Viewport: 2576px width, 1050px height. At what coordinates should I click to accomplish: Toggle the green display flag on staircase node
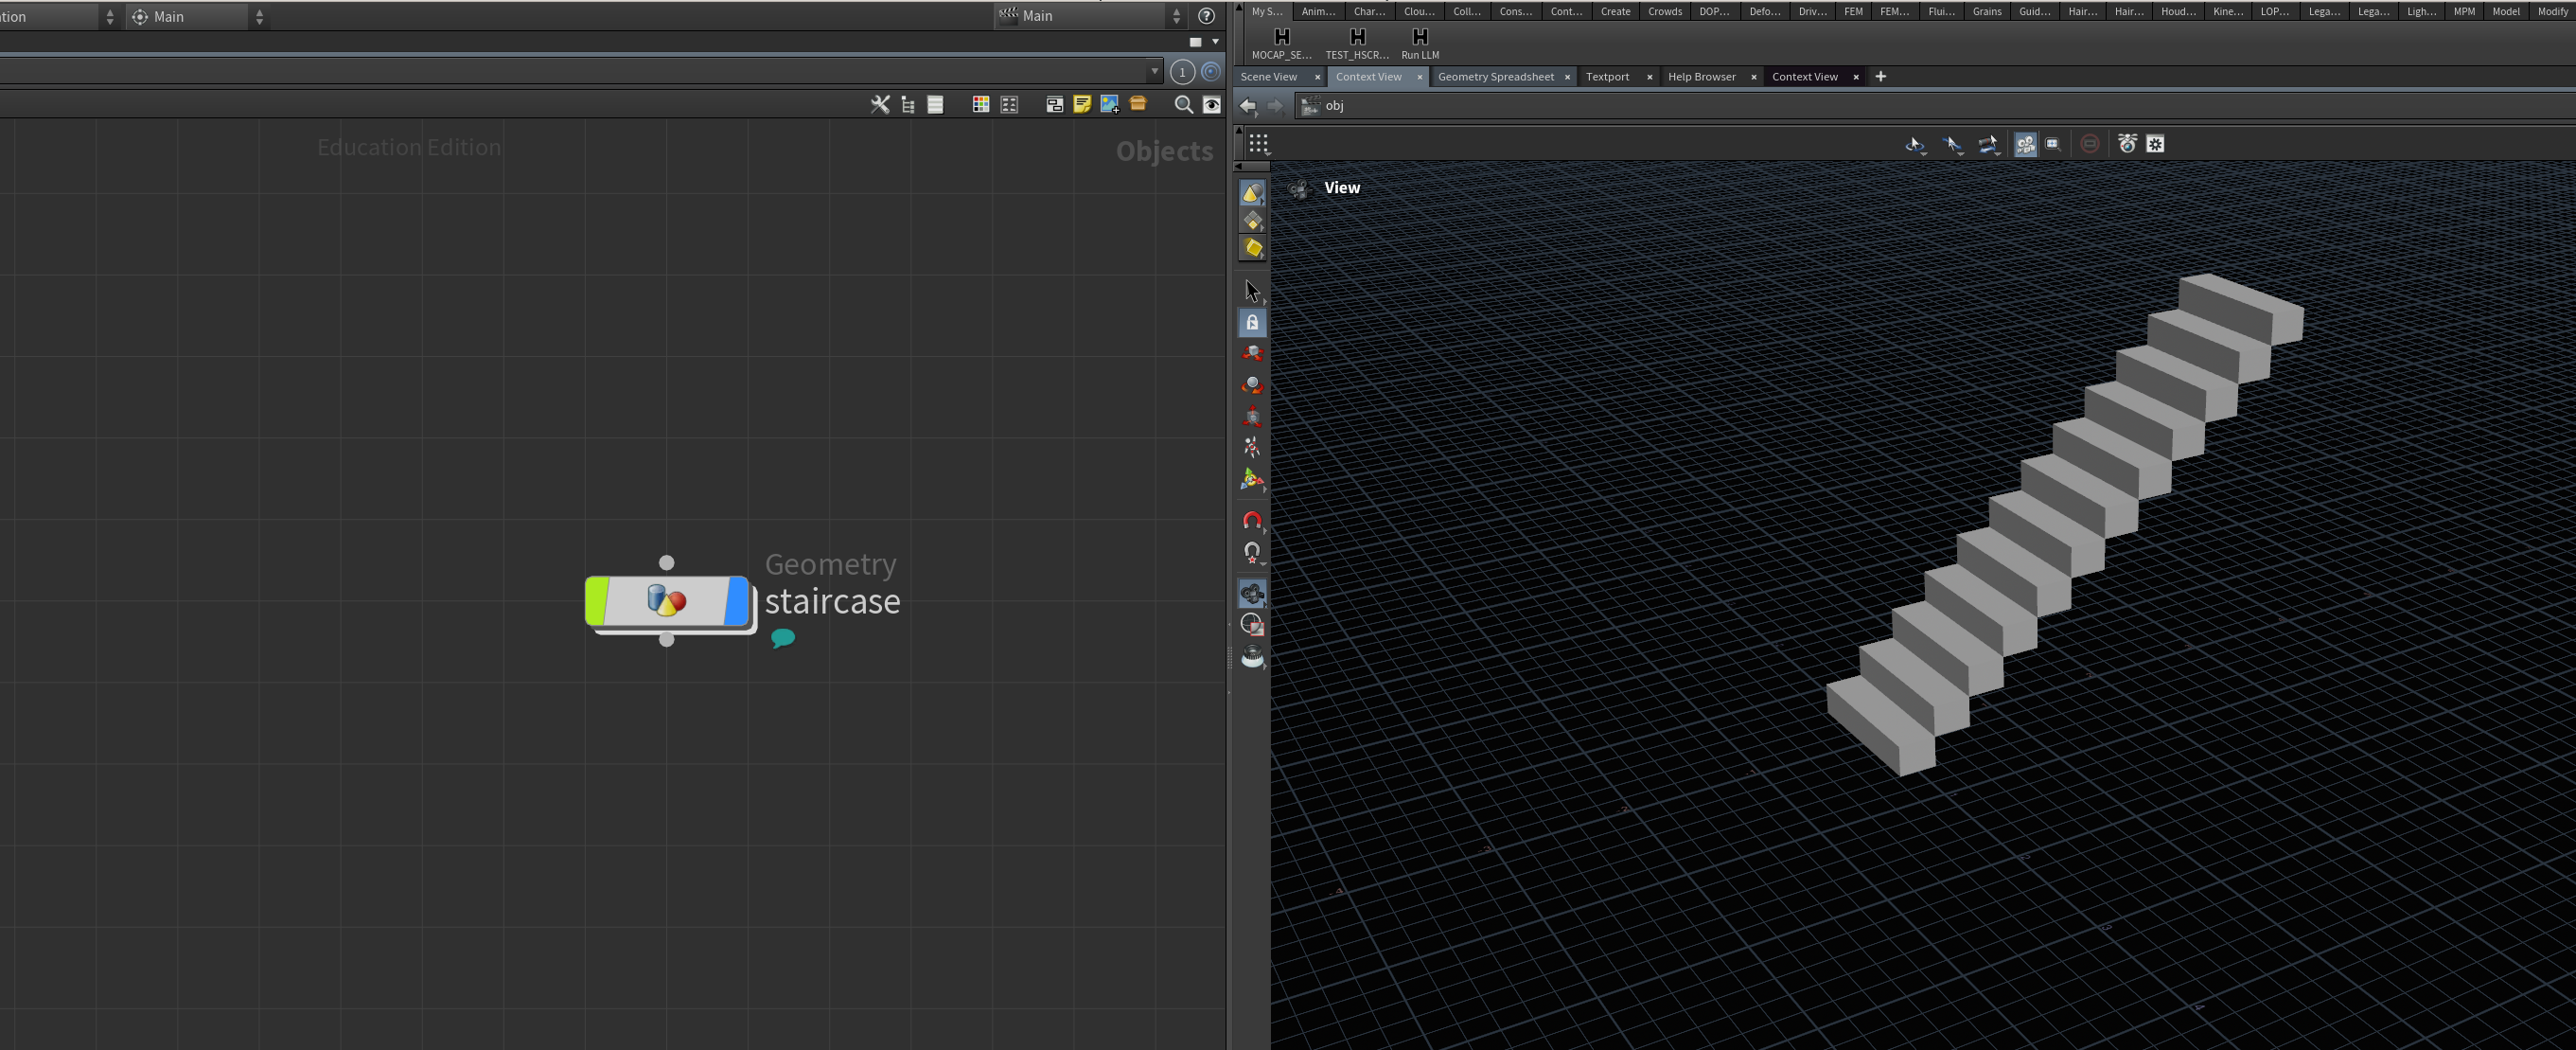click(x=596, y=601)
